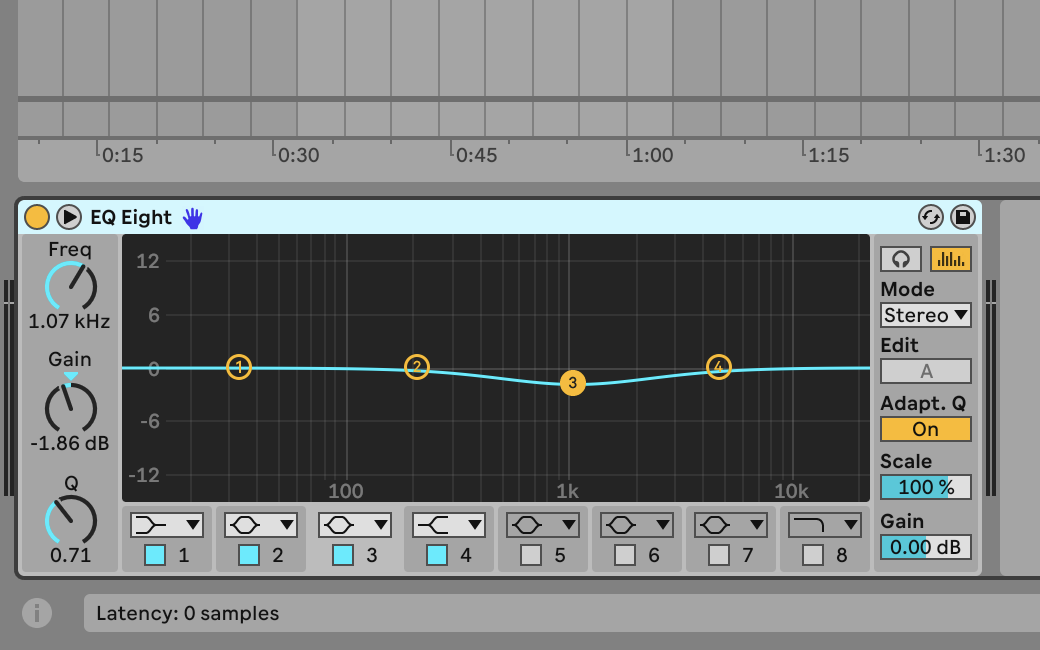Click the band 2 bell shape icon

click(245, 525)
